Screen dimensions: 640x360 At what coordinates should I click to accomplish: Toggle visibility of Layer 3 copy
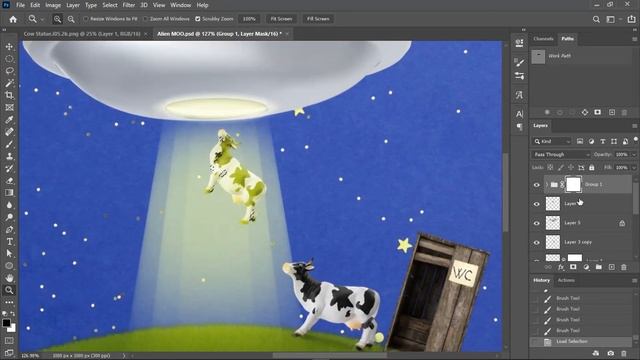[x=537, y=242]
